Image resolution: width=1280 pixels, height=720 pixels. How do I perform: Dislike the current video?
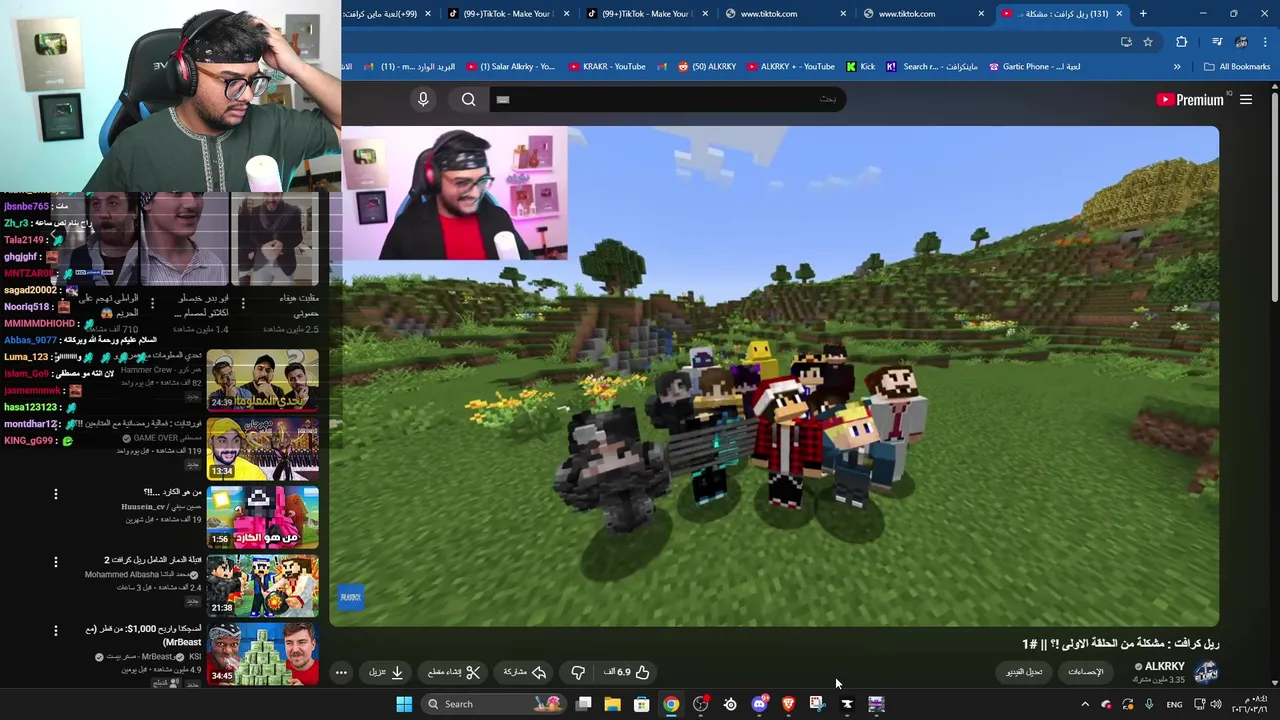point(578,672)
